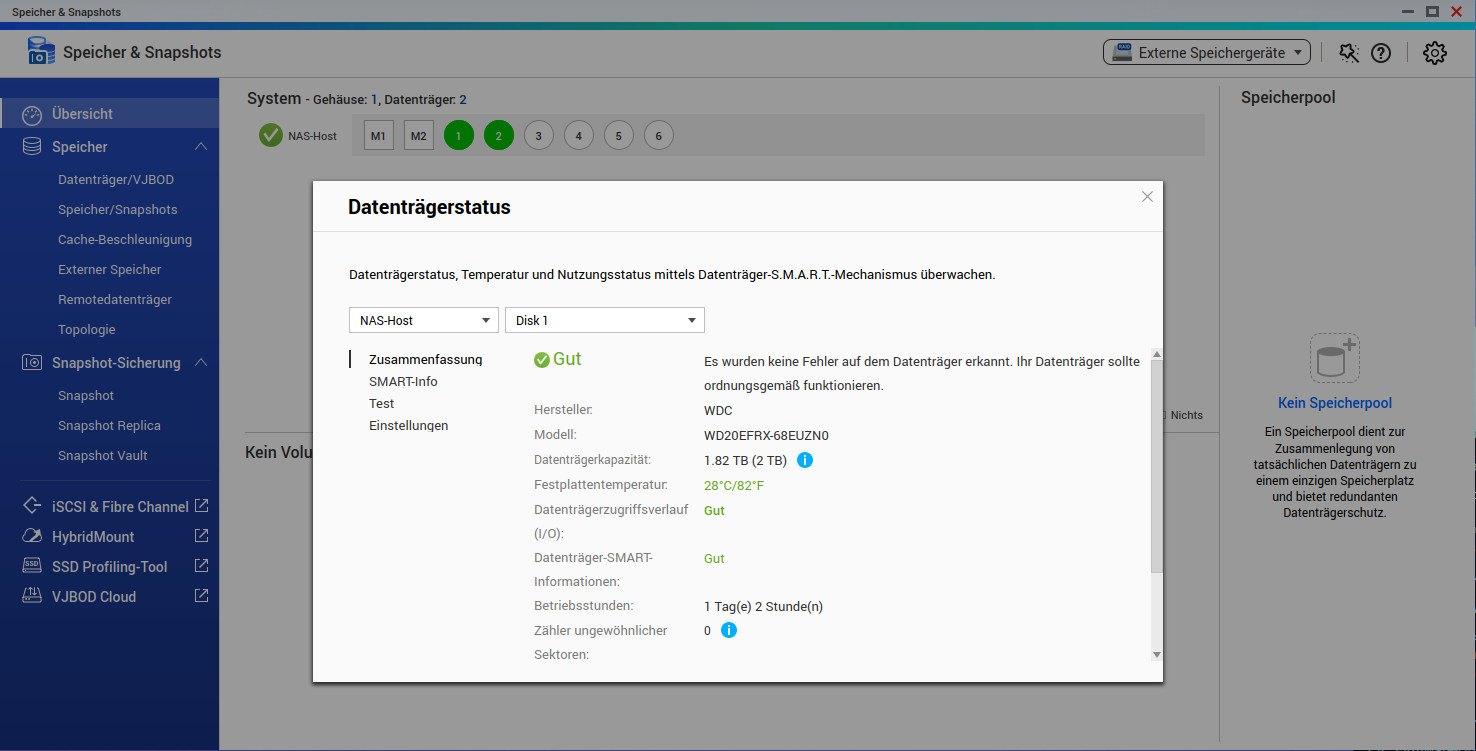Collapse the Snapshot-Sicherung section
The image size is (1476, 751).
coord(201,363)
